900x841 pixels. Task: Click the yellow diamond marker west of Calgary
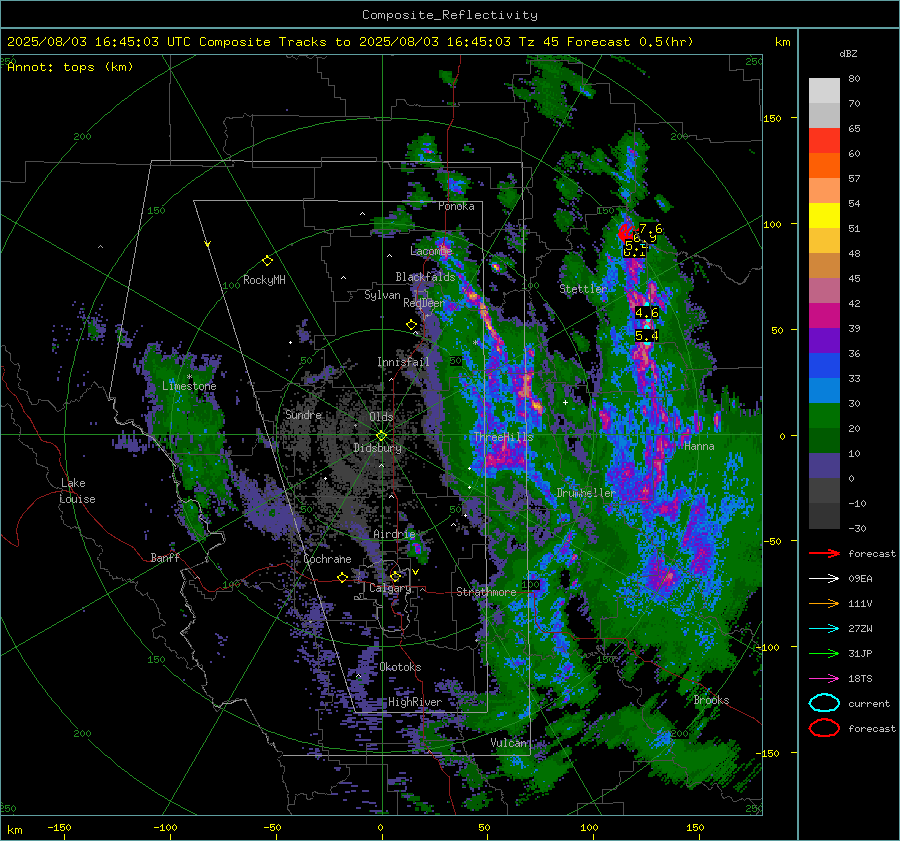(x=342, y=577)
